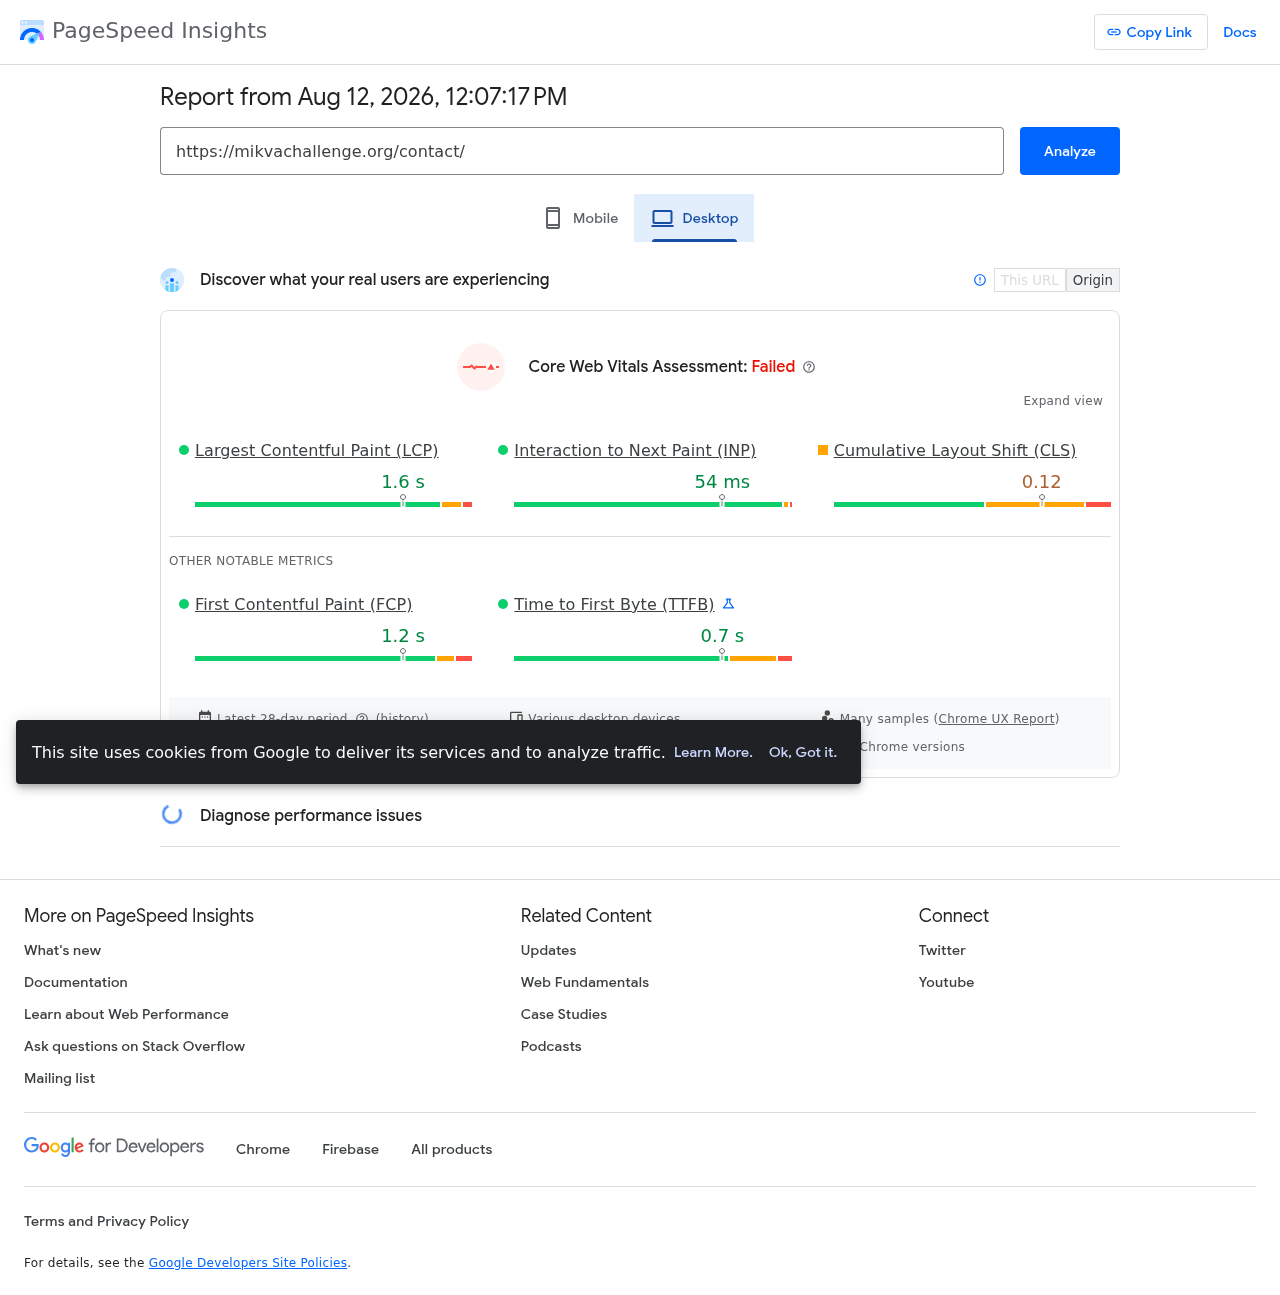This screenshot has width=1280, height=1295.
Task: Open Documentation footer link
Action: (x=76, y=983)
